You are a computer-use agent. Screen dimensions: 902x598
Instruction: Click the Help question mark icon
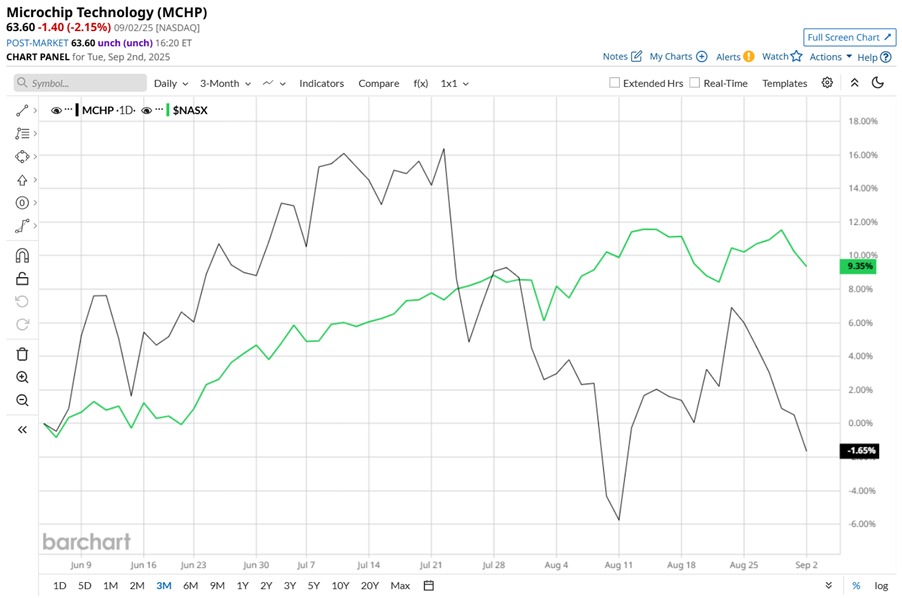tap(886, 57)
